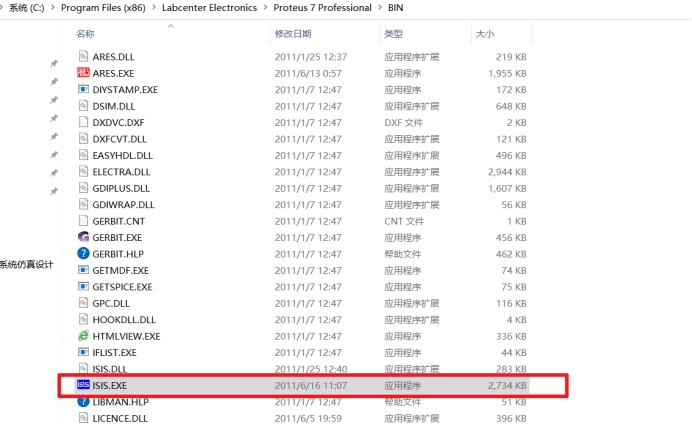
Task: Click the GDIPLUS.DLL file icon
Action: pos(83,187)
